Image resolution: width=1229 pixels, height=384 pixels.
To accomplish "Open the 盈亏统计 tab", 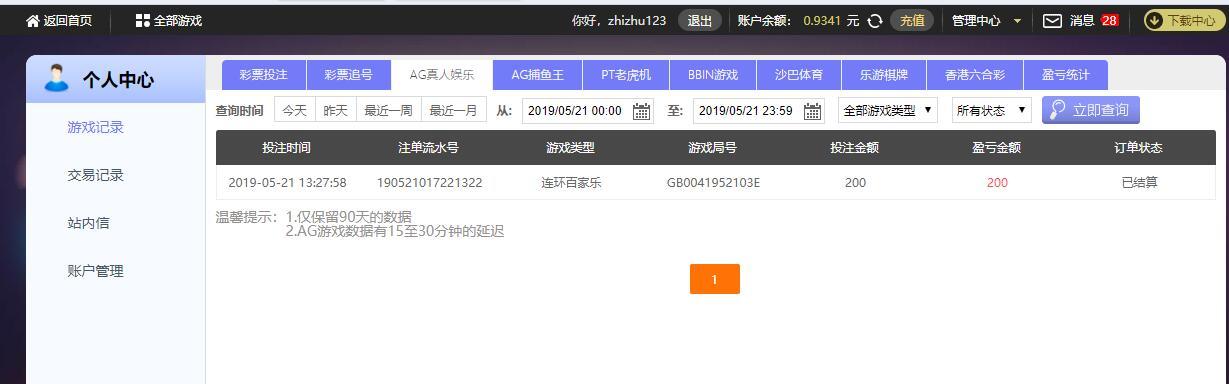I will 1065,75.
